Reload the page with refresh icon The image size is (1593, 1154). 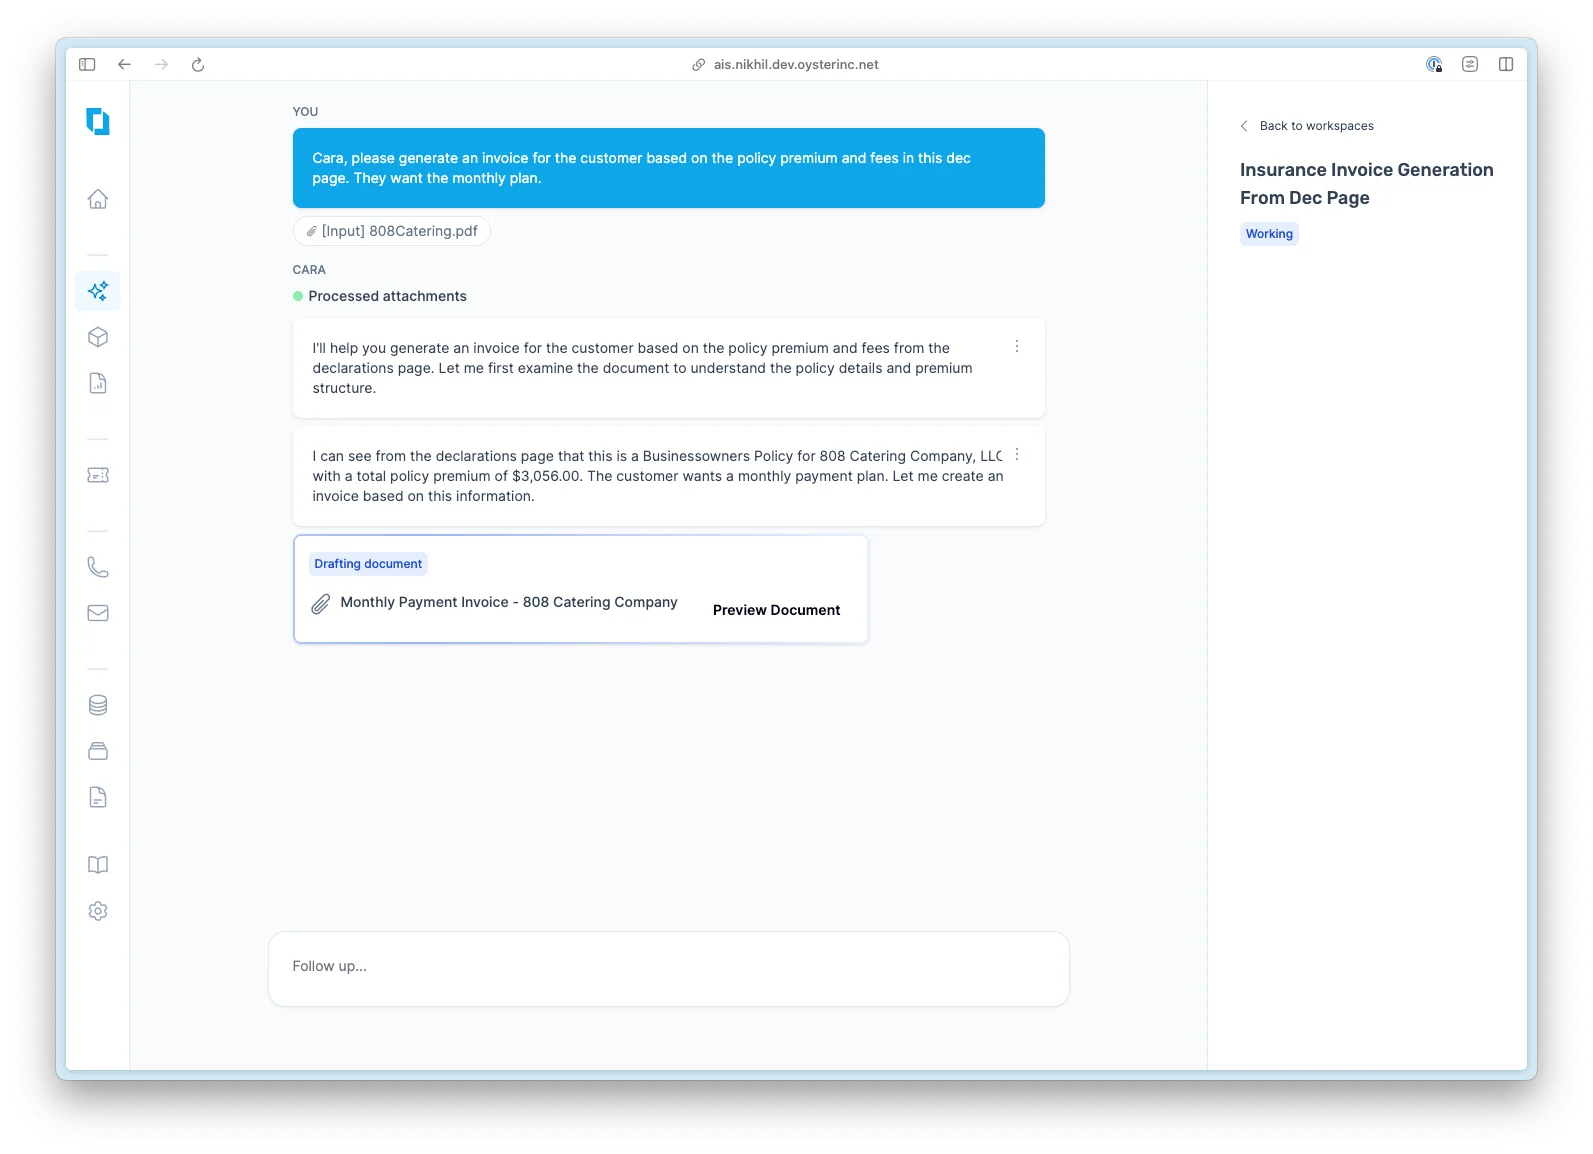[198, 64]
